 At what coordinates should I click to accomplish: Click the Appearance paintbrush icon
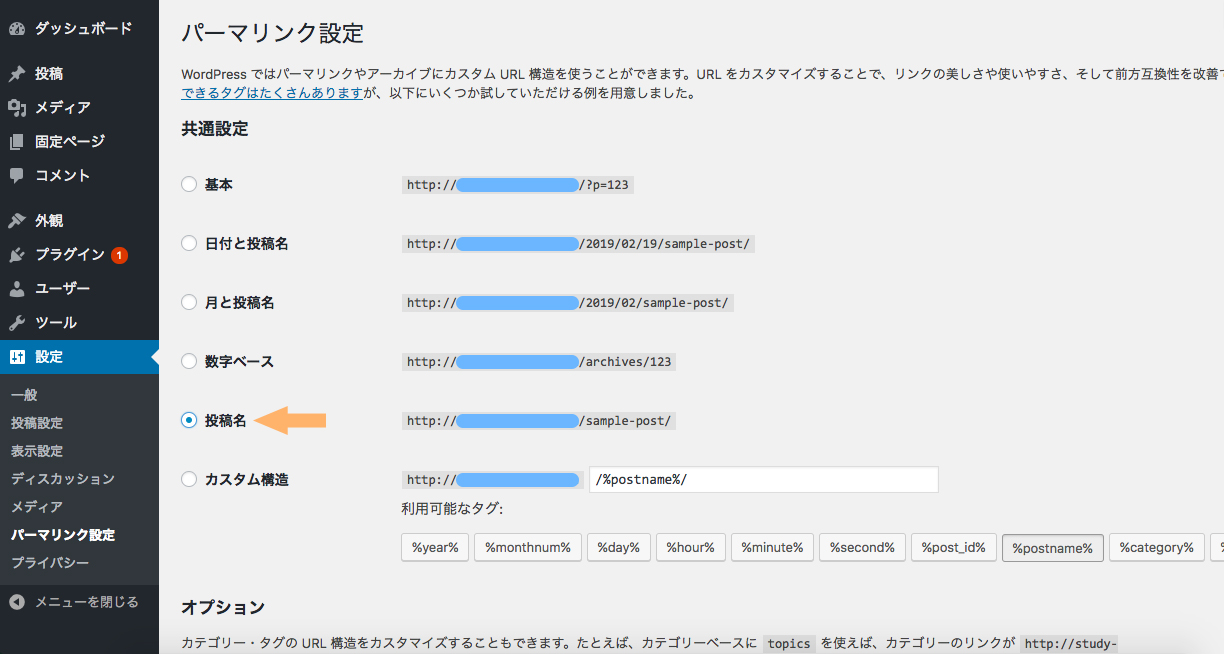point(17,221)
